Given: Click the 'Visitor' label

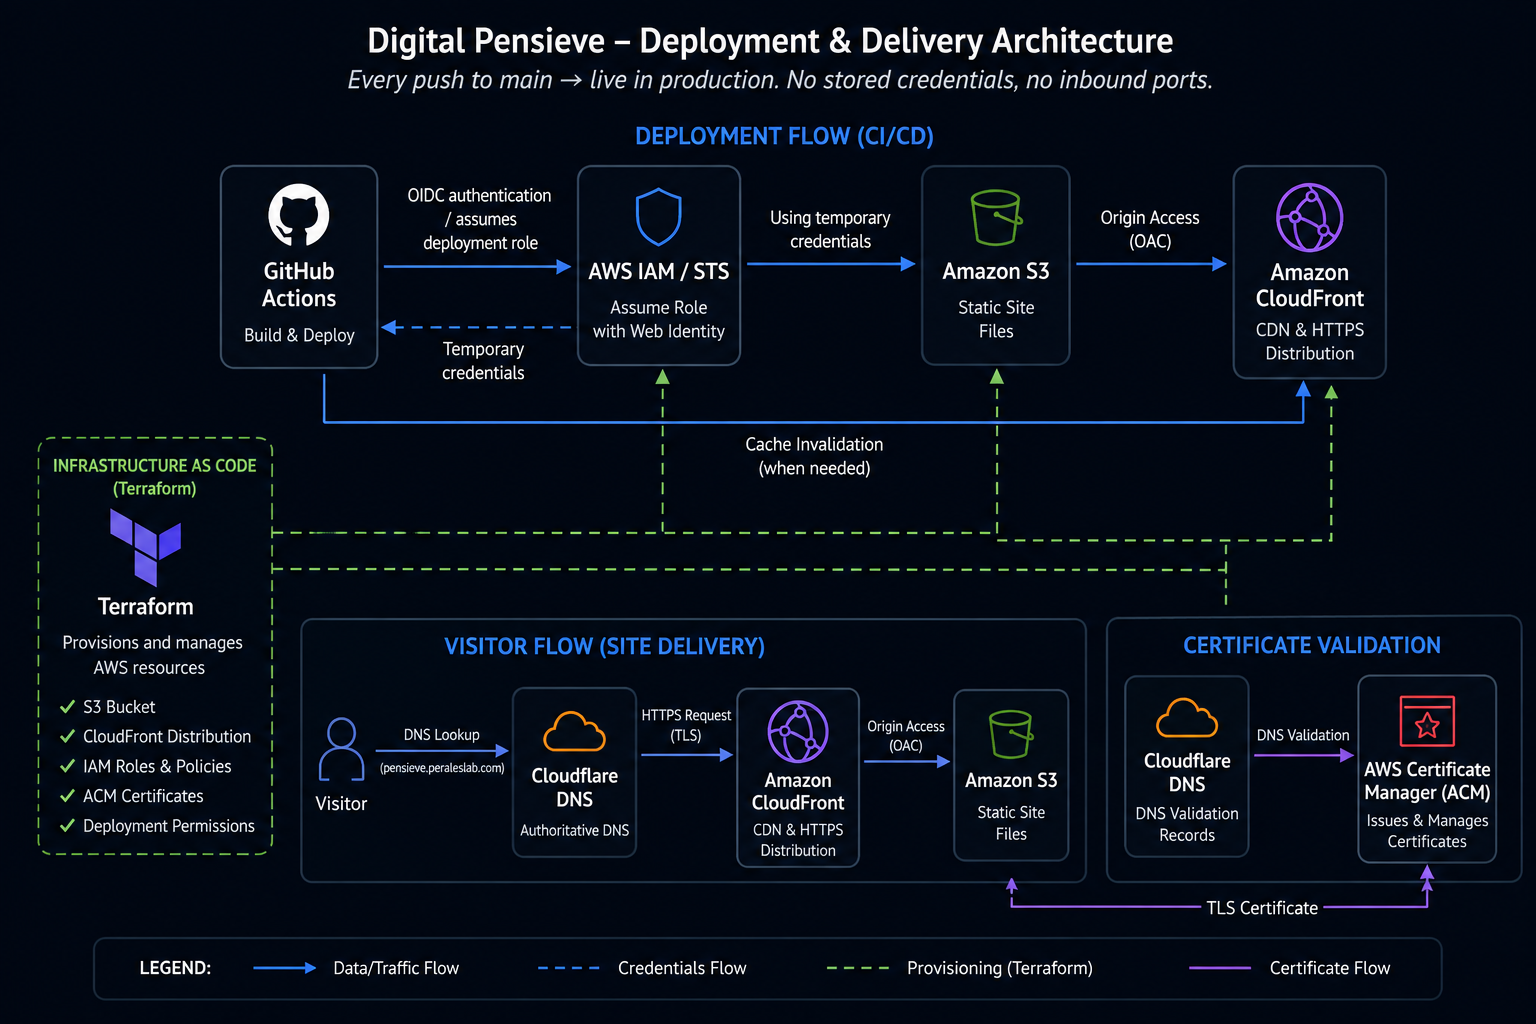Looking at the screenshot, I should point(341,804).
